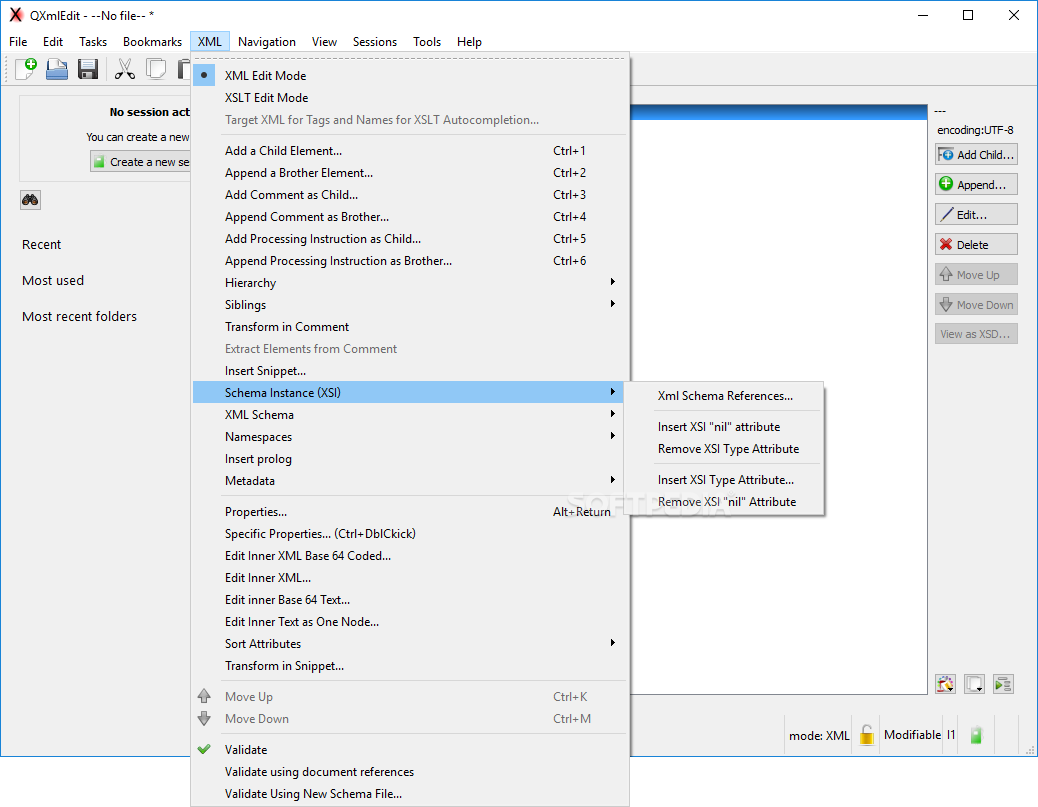Click the highlighted Schema Instance (XSI) entry
Viewport: 1038px width, 807px height.
coord(410,393)
